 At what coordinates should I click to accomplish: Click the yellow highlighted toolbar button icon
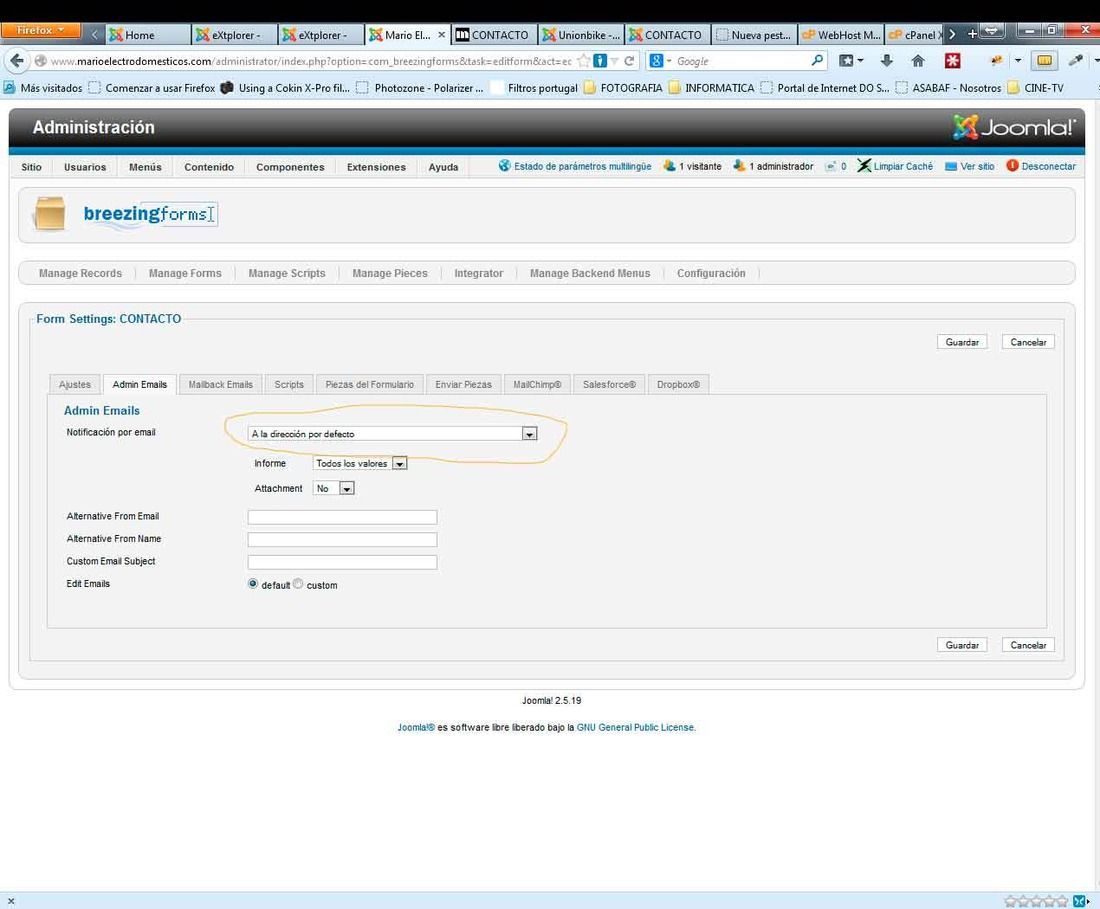pos(1044,61)
